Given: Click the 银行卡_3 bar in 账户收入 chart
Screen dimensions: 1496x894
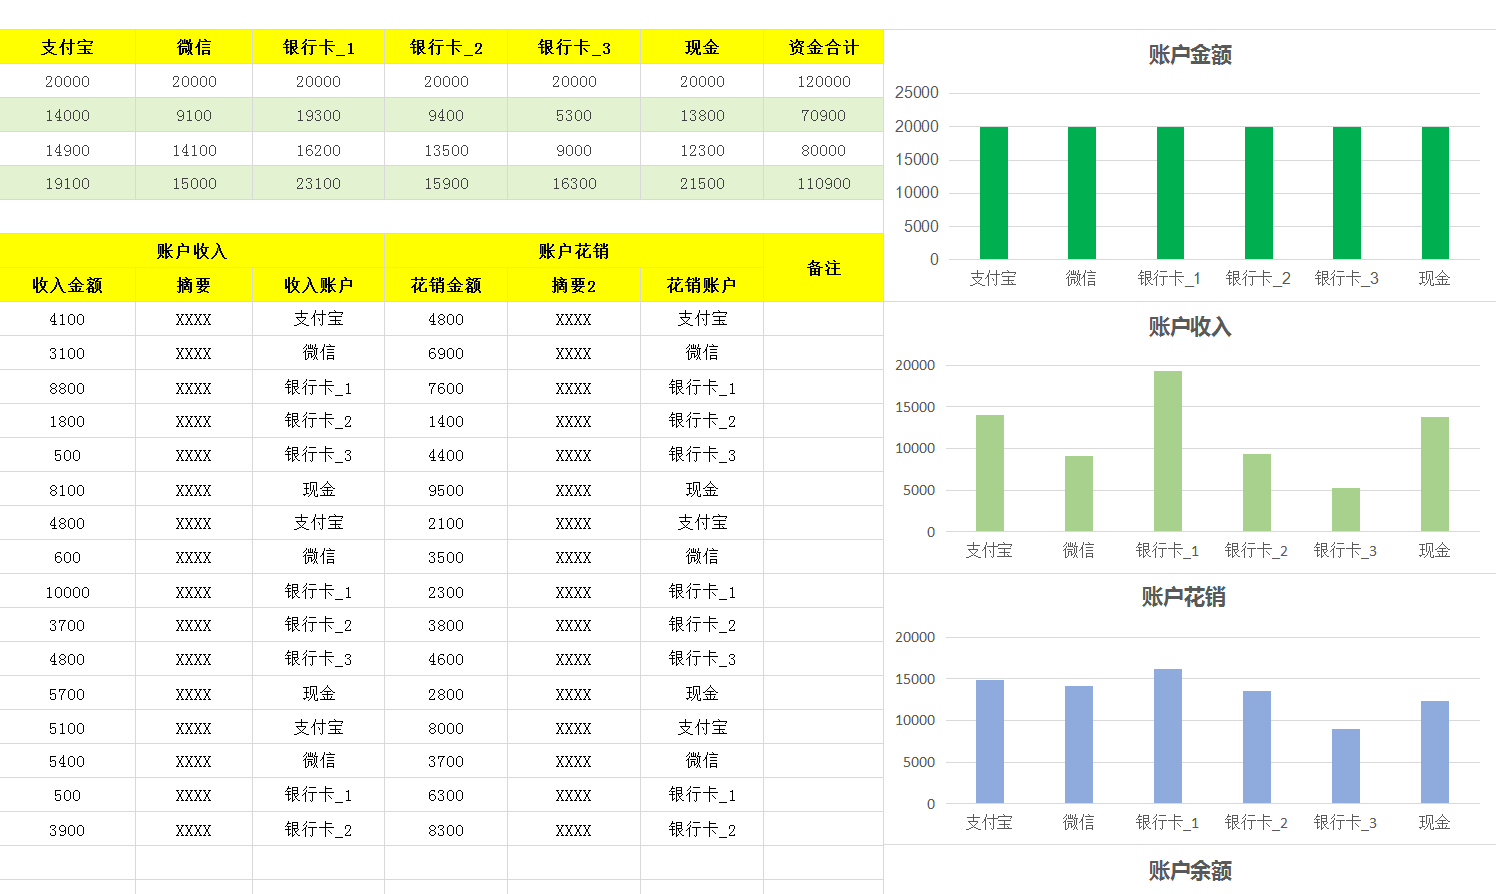Looking at the screenshot, I should 1346,510.
